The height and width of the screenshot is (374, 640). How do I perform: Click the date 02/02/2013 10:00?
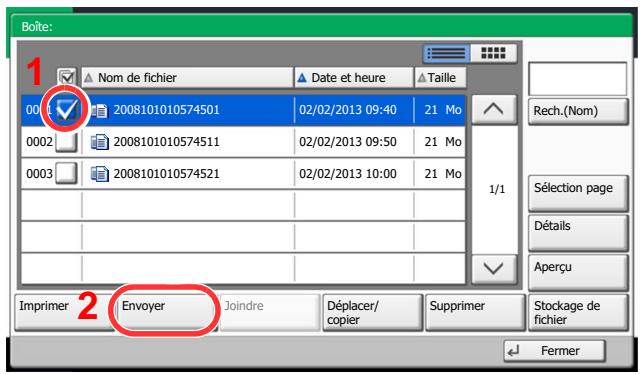[348, 174]
